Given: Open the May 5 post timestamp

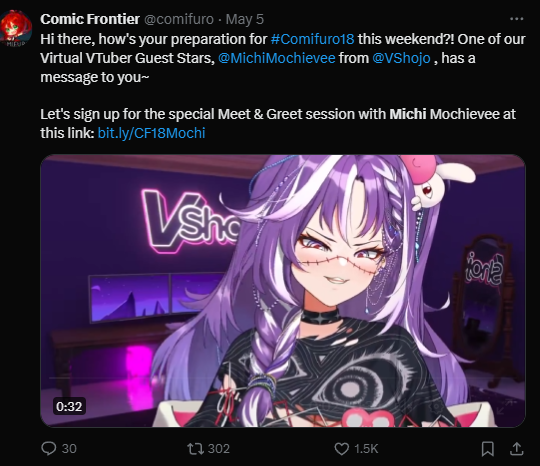Looking at the screenshot, I should point(245,19).
